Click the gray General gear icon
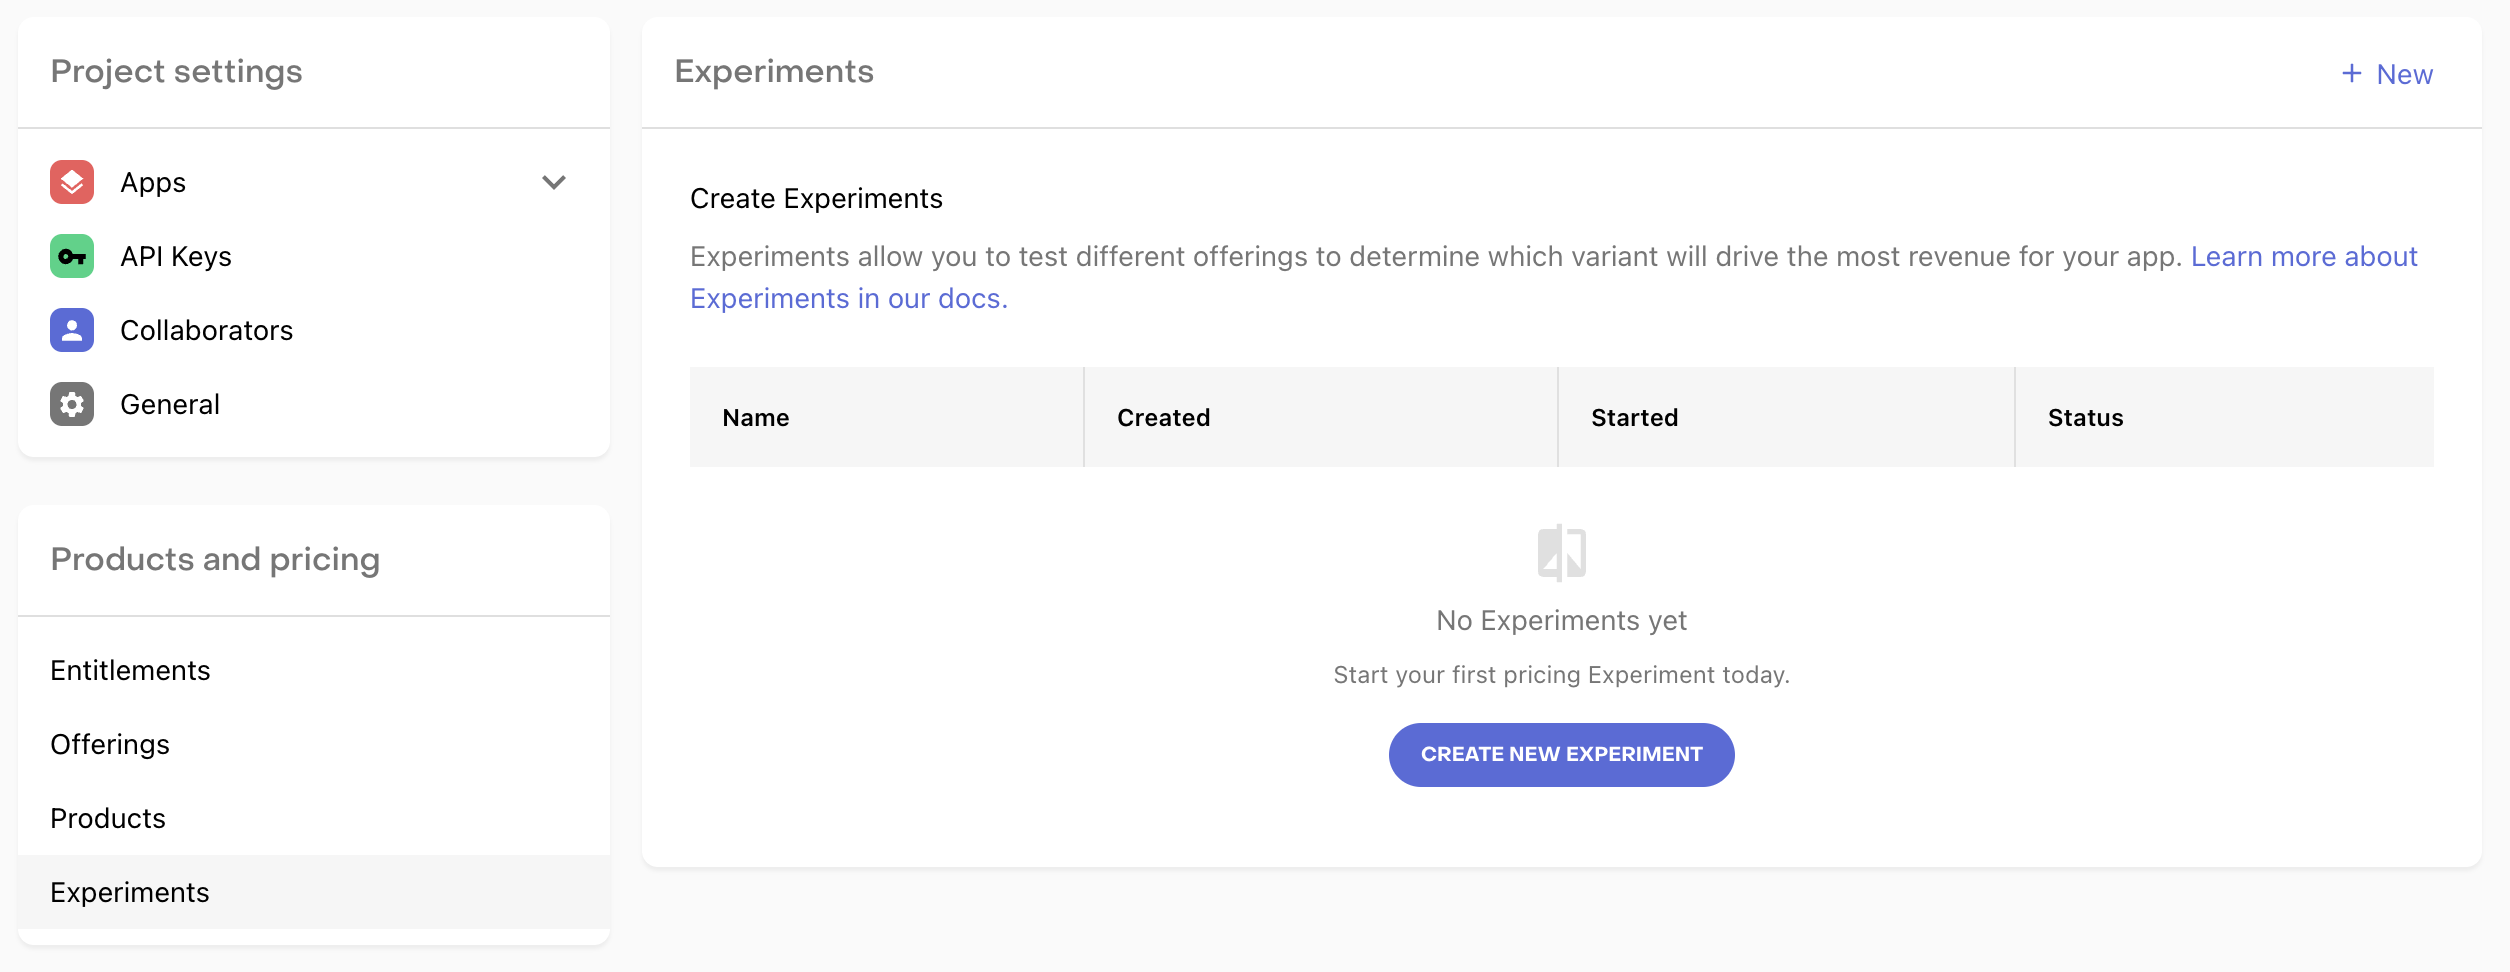 (x=72, y=404)
